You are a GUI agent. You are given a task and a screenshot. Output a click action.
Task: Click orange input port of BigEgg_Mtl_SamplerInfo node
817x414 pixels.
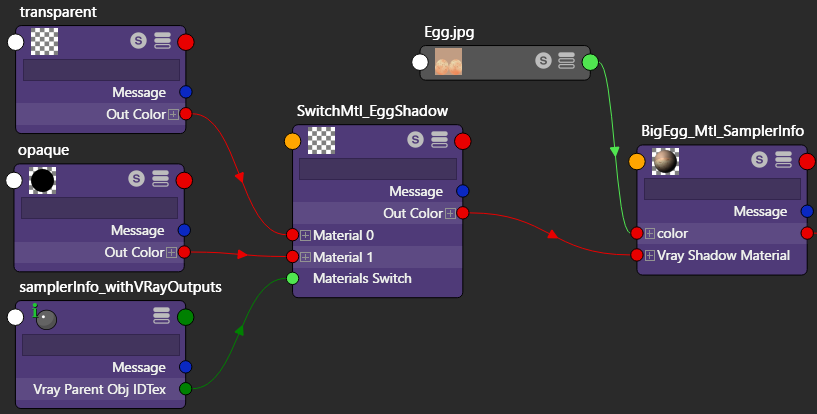(x=637, y=161)
